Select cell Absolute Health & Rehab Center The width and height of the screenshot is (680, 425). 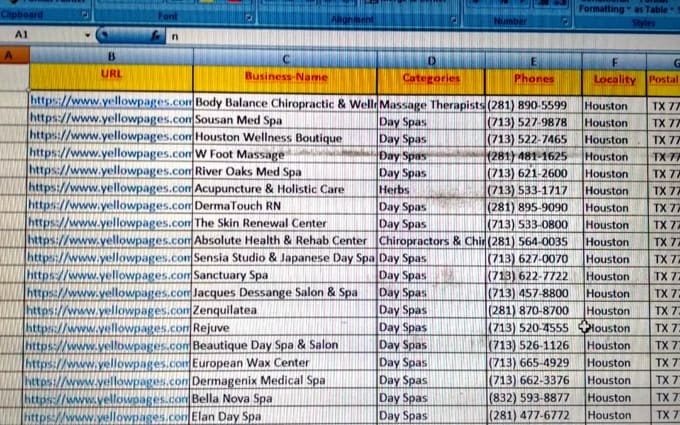(x=284, y=241)
